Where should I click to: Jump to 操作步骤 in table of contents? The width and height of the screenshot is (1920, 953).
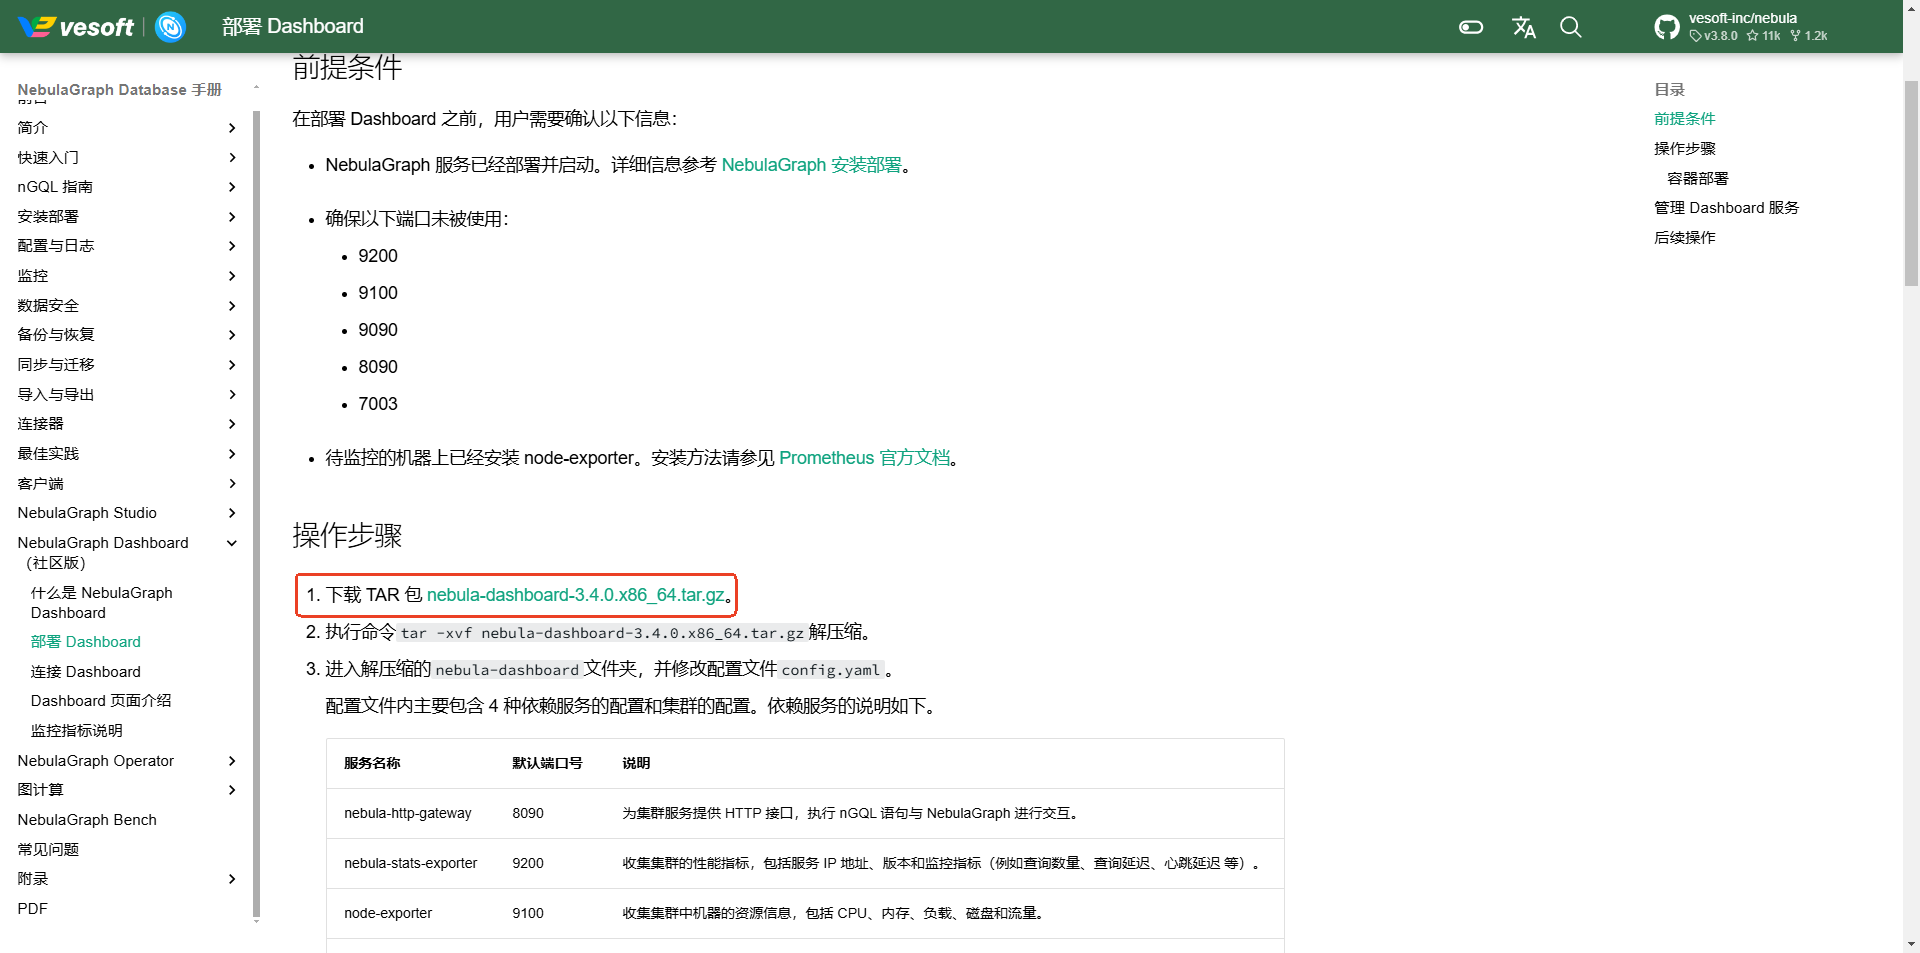1684,149
